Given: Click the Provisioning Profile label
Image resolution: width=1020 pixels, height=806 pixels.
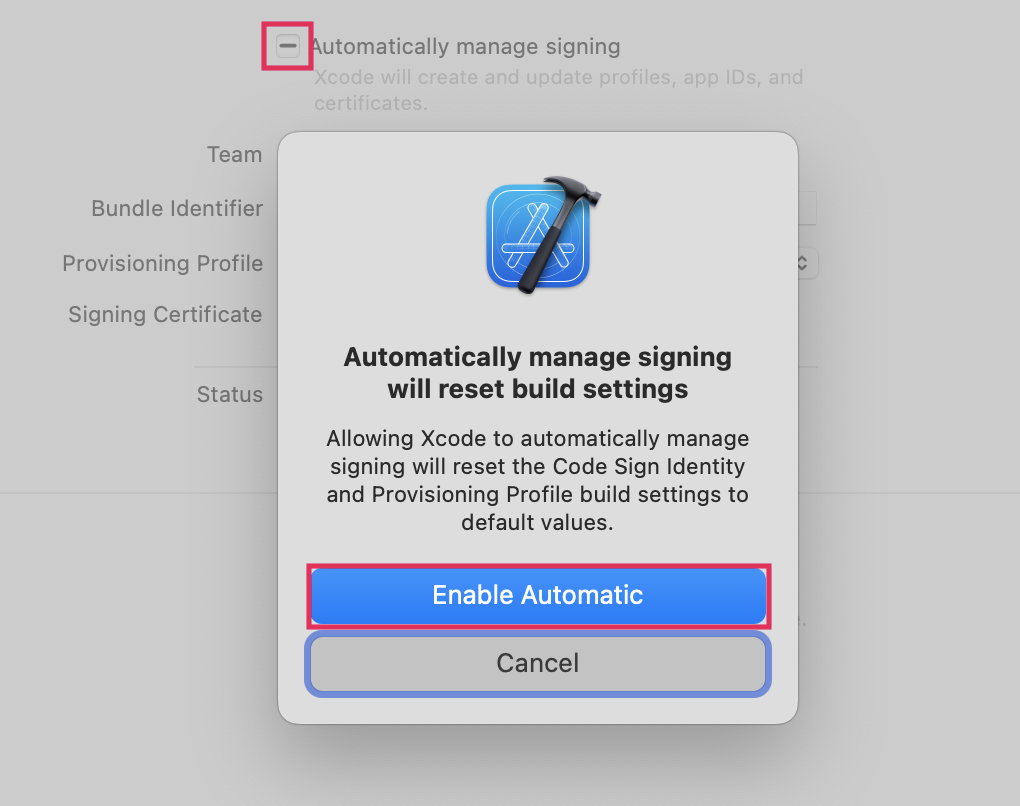Looking at the screenshot, I should (x=163, y=264).
